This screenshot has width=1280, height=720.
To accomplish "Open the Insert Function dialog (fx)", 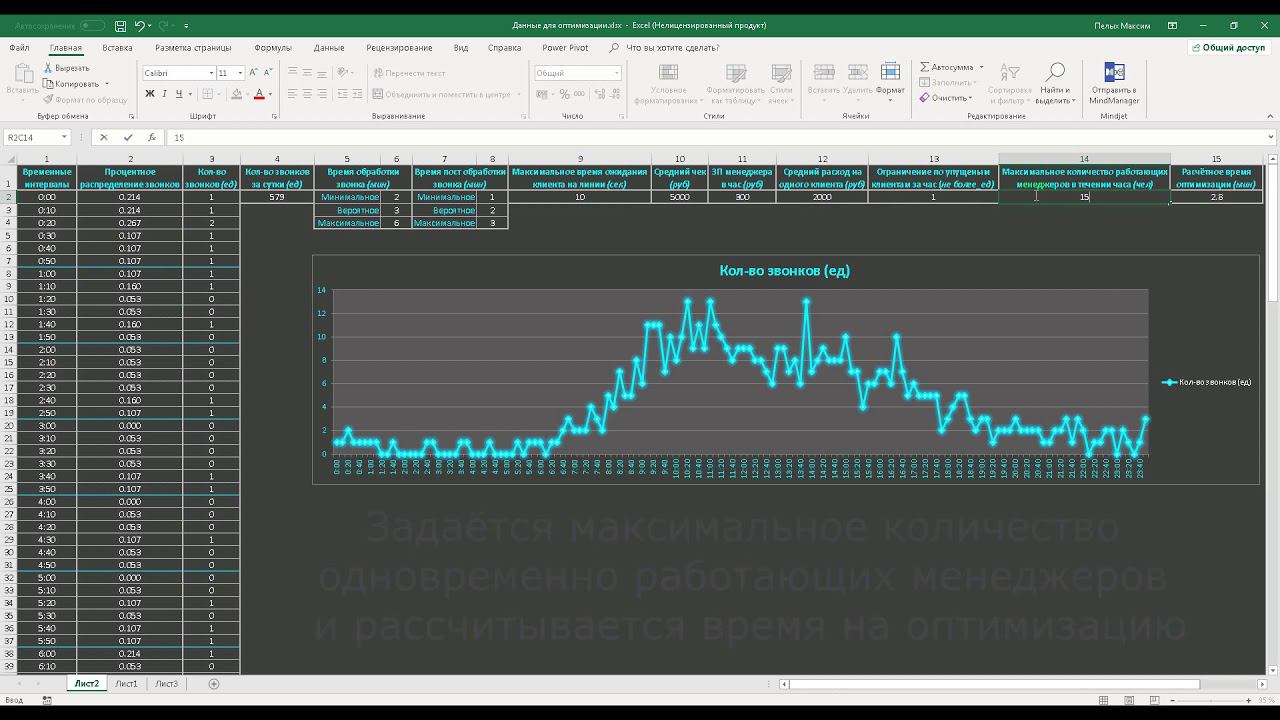I will (152, 138).
